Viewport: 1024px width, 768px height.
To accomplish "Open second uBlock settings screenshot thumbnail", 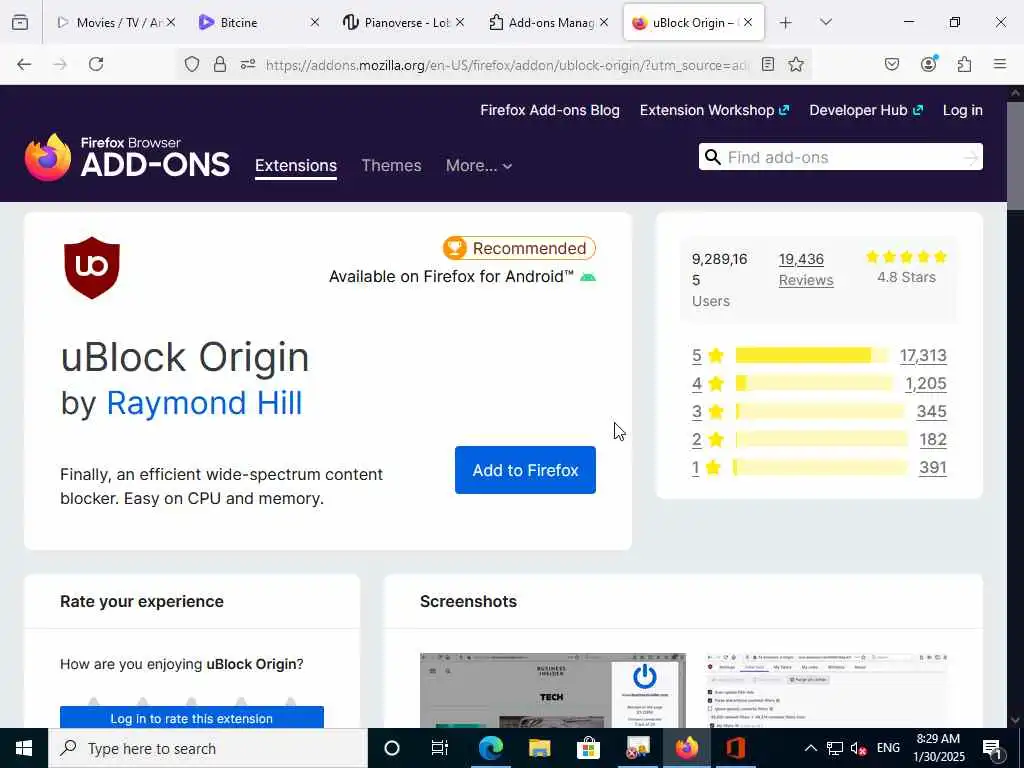I will 827,690.
